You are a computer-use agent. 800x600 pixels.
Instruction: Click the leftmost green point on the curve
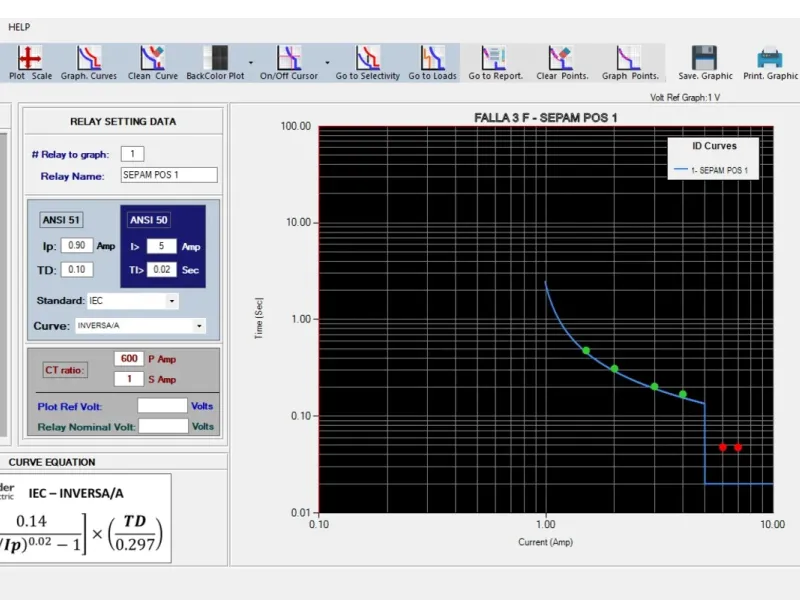pyautogui.click(x=586, y=351)
